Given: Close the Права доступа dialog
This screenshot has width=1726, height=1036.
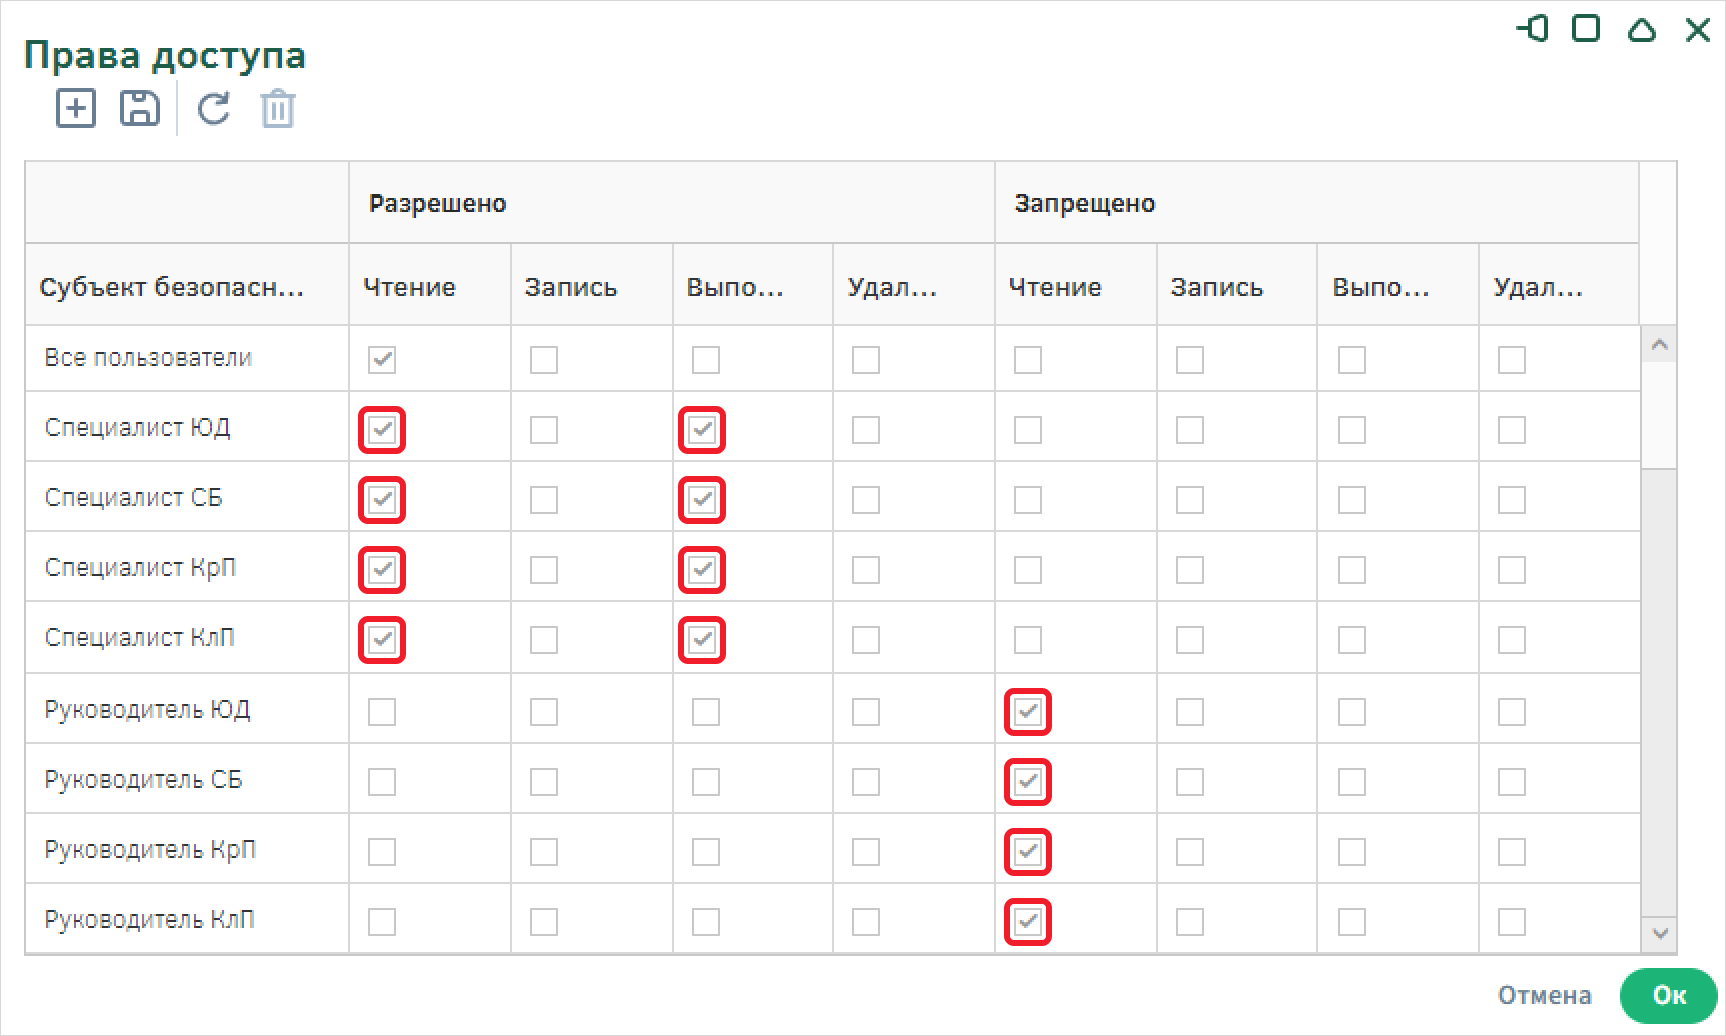Looking at the screenshot, I should (x=1698, y=30).
